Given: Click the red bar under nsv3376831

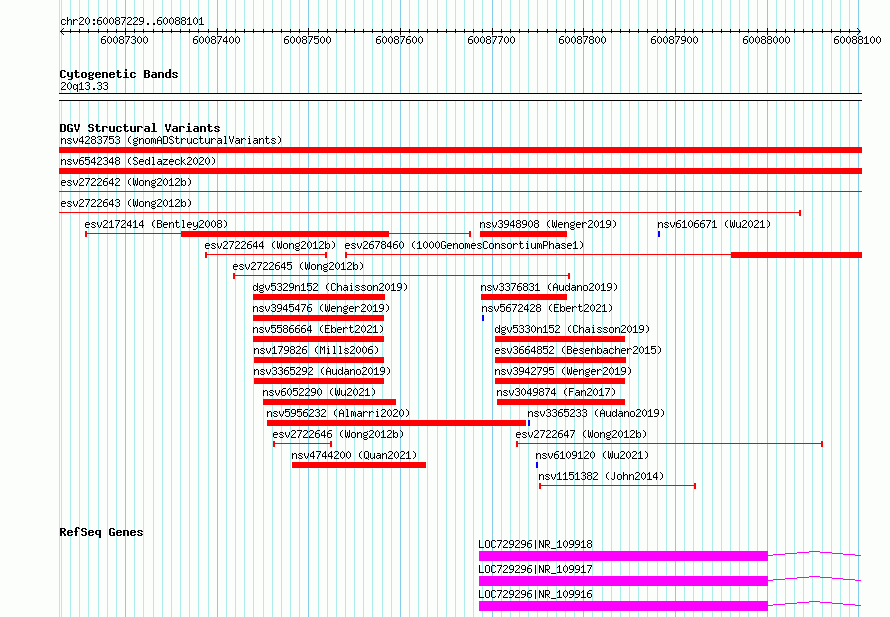Looking at the screenshot, I should 524,297.
